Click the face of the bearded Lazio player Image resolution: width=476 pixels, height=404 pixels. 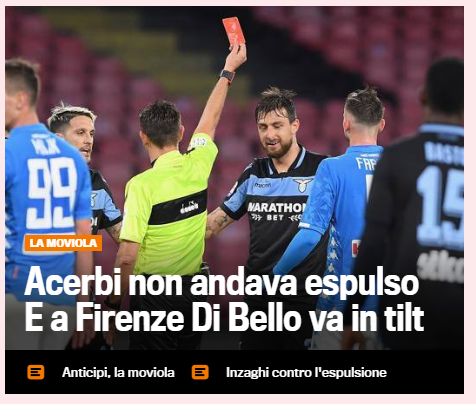pyautogui.click(x=277, y=133)
